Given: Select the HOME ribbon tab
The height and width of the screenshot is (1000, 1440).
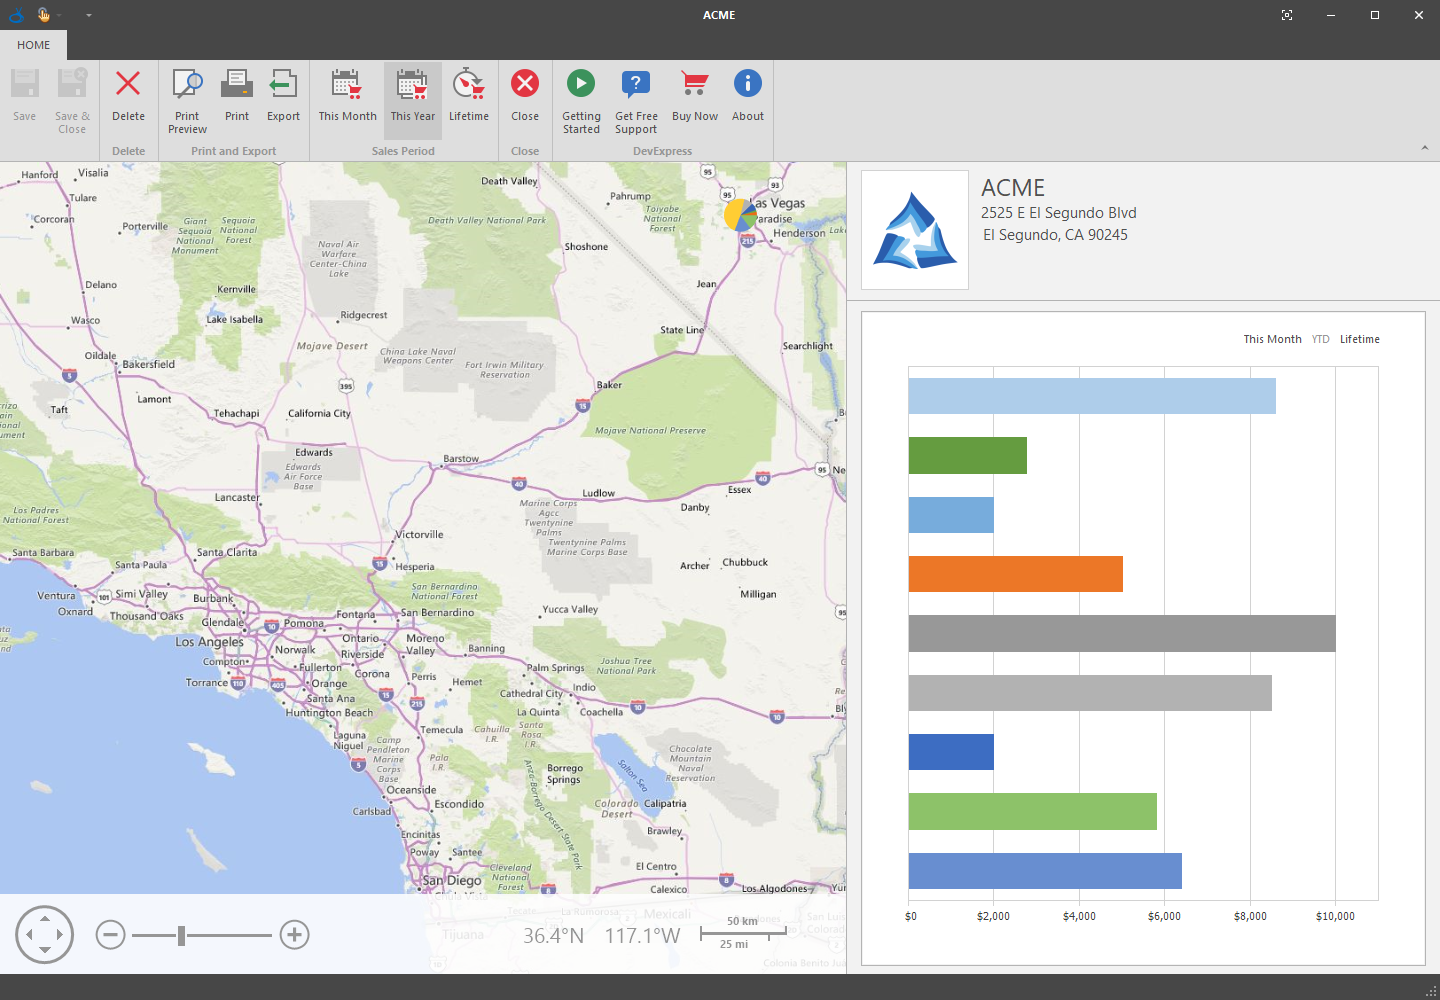Looking at the screenshot, I should pyautogui.click(x=33, y=45).
